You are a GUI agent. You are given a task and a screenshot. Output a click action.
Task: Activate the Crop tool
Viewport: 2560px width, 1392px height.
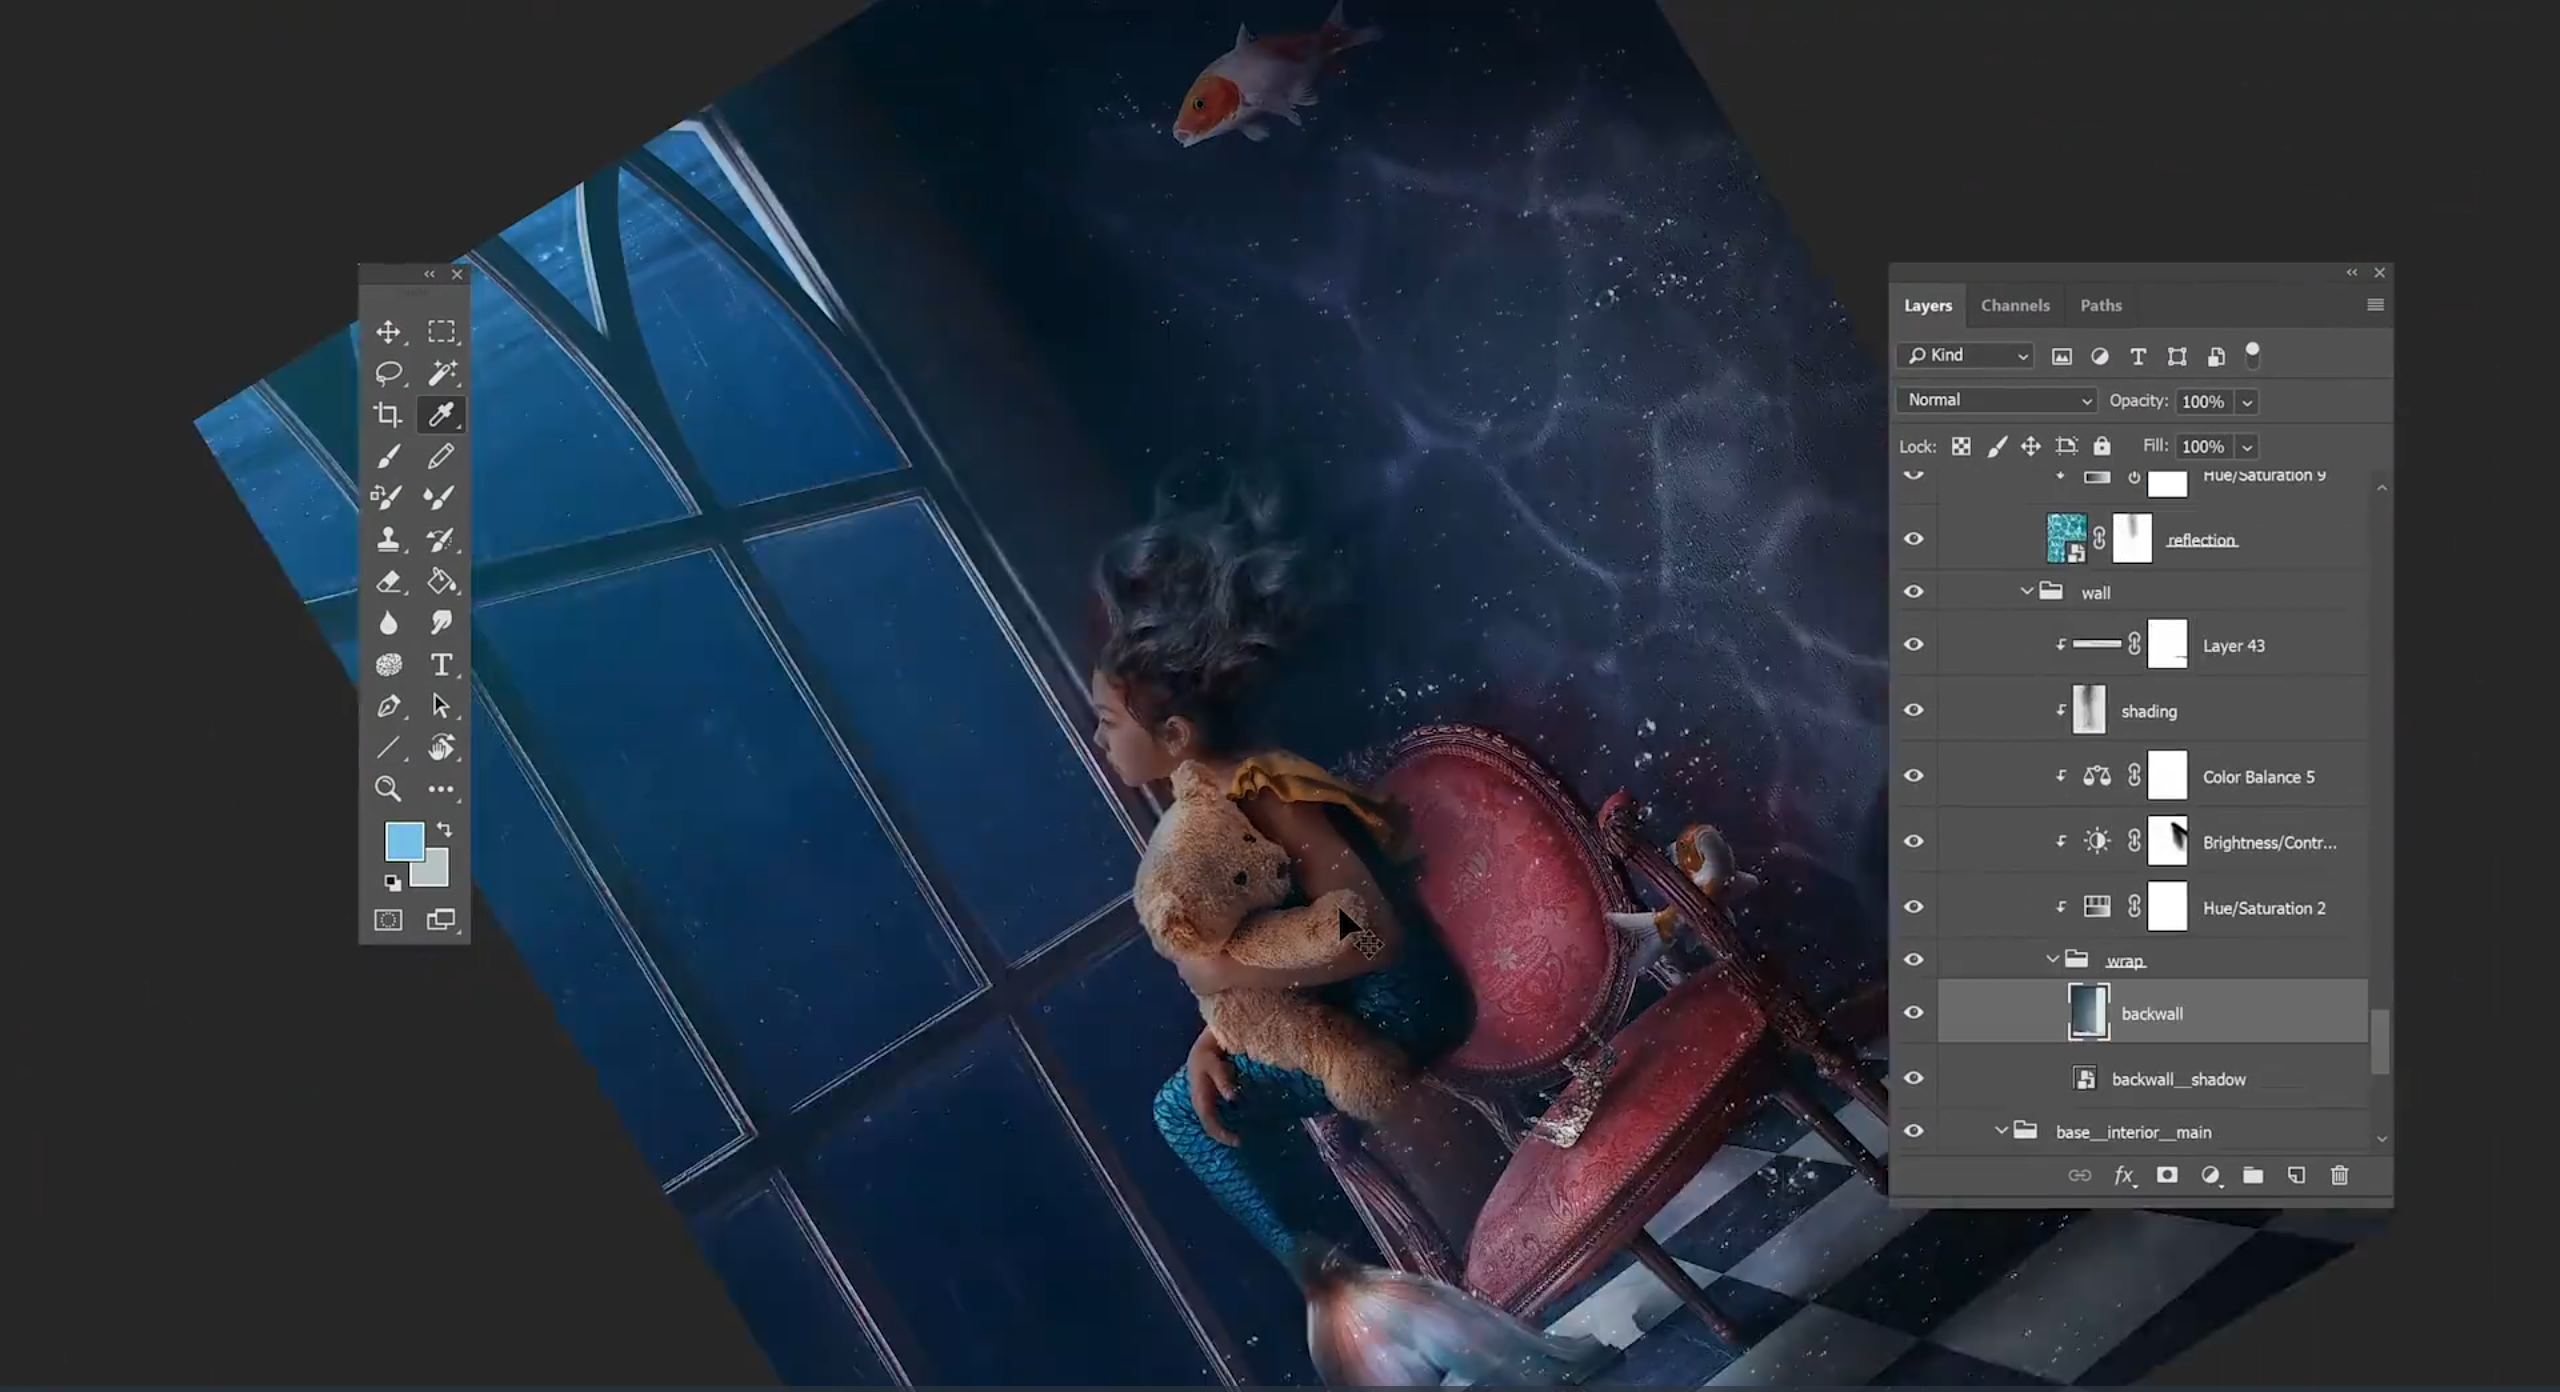(388, 414)
